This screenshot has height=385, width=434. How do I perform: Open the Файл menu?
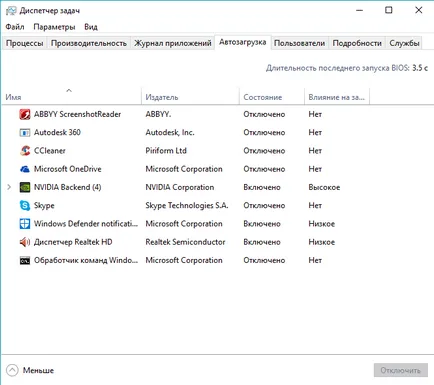(x=15, y=27)
